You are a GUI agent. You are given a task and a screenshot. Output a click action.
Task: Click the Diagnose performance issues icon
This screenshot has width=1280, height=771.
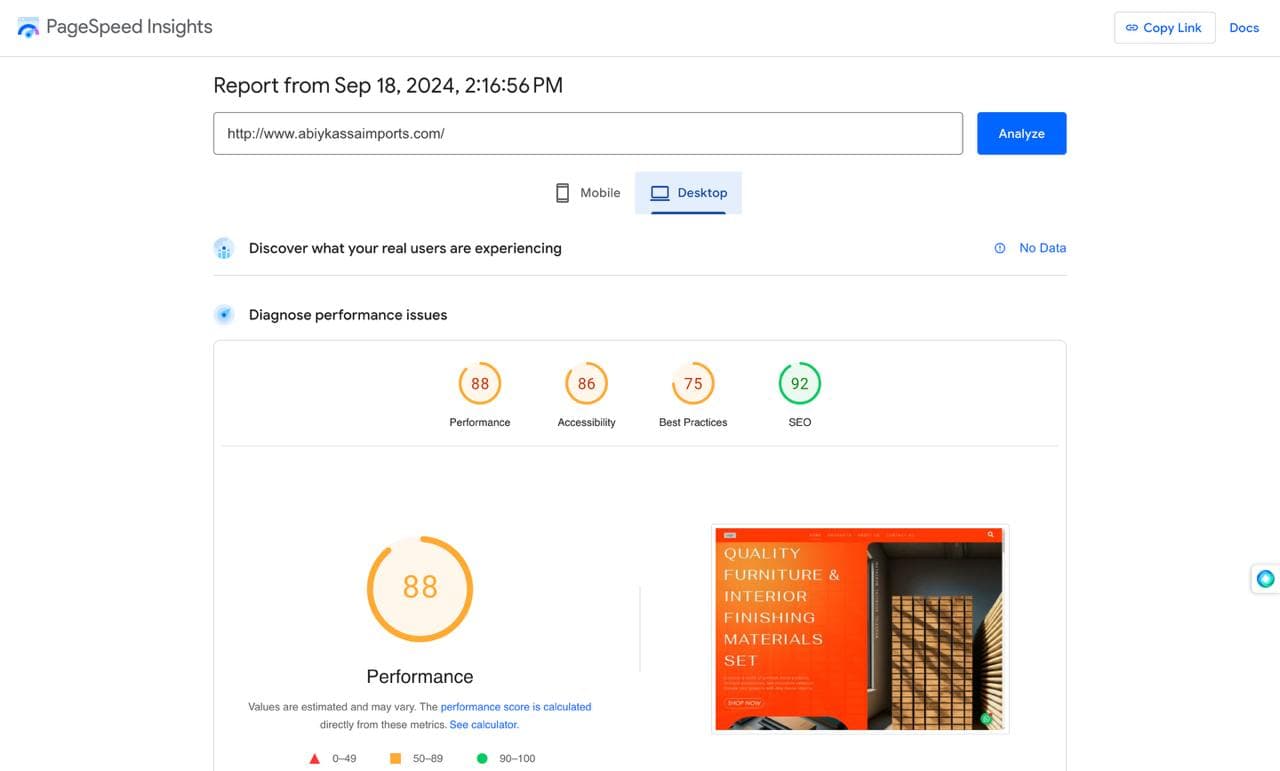[224, 315]
